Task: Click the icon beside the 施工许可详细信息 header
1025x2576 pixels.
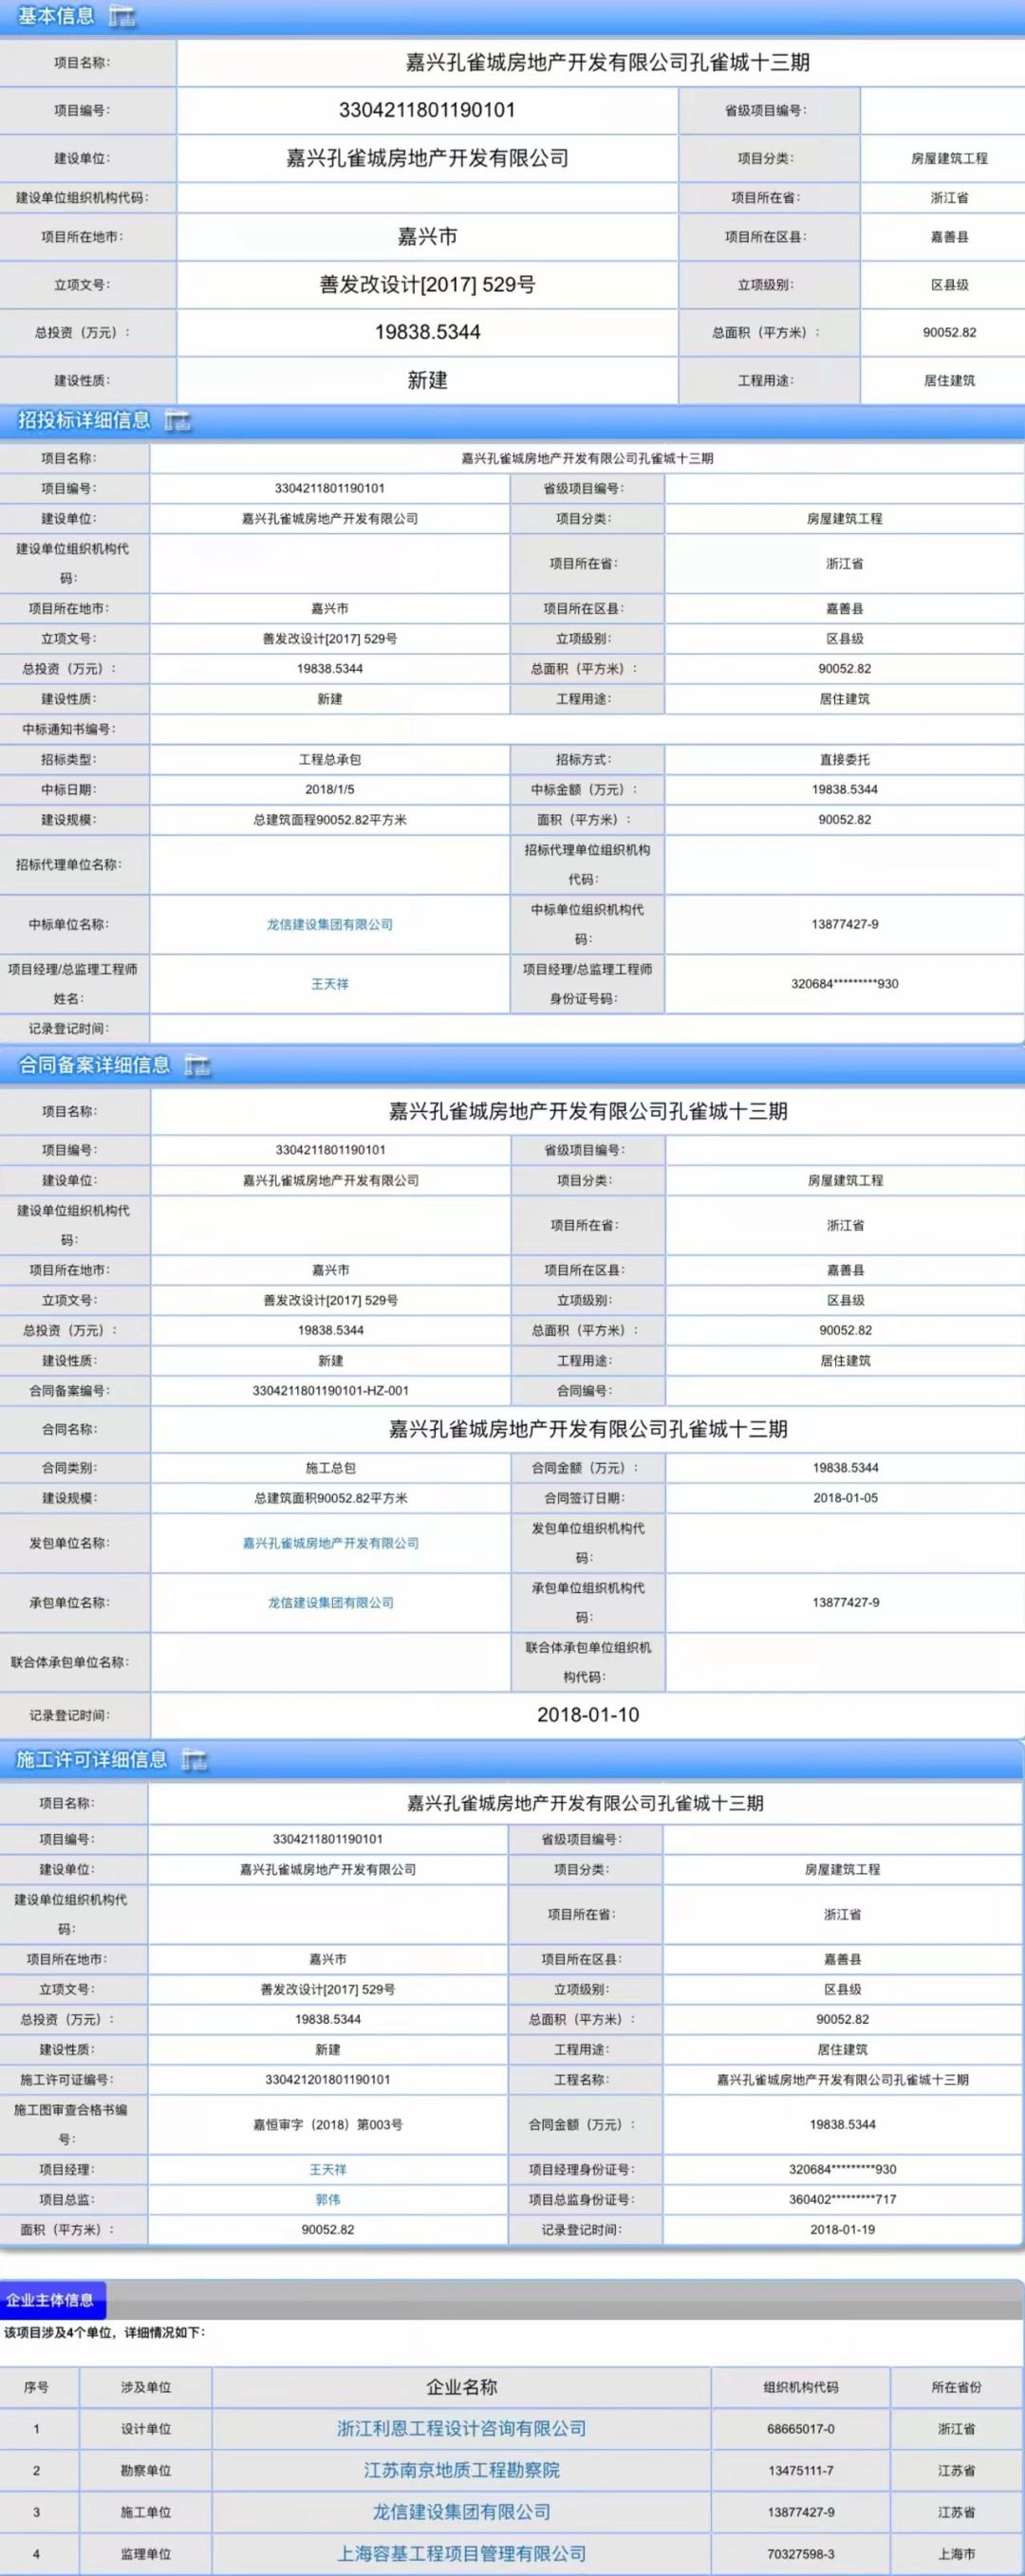Action: tap(195, 1761)
